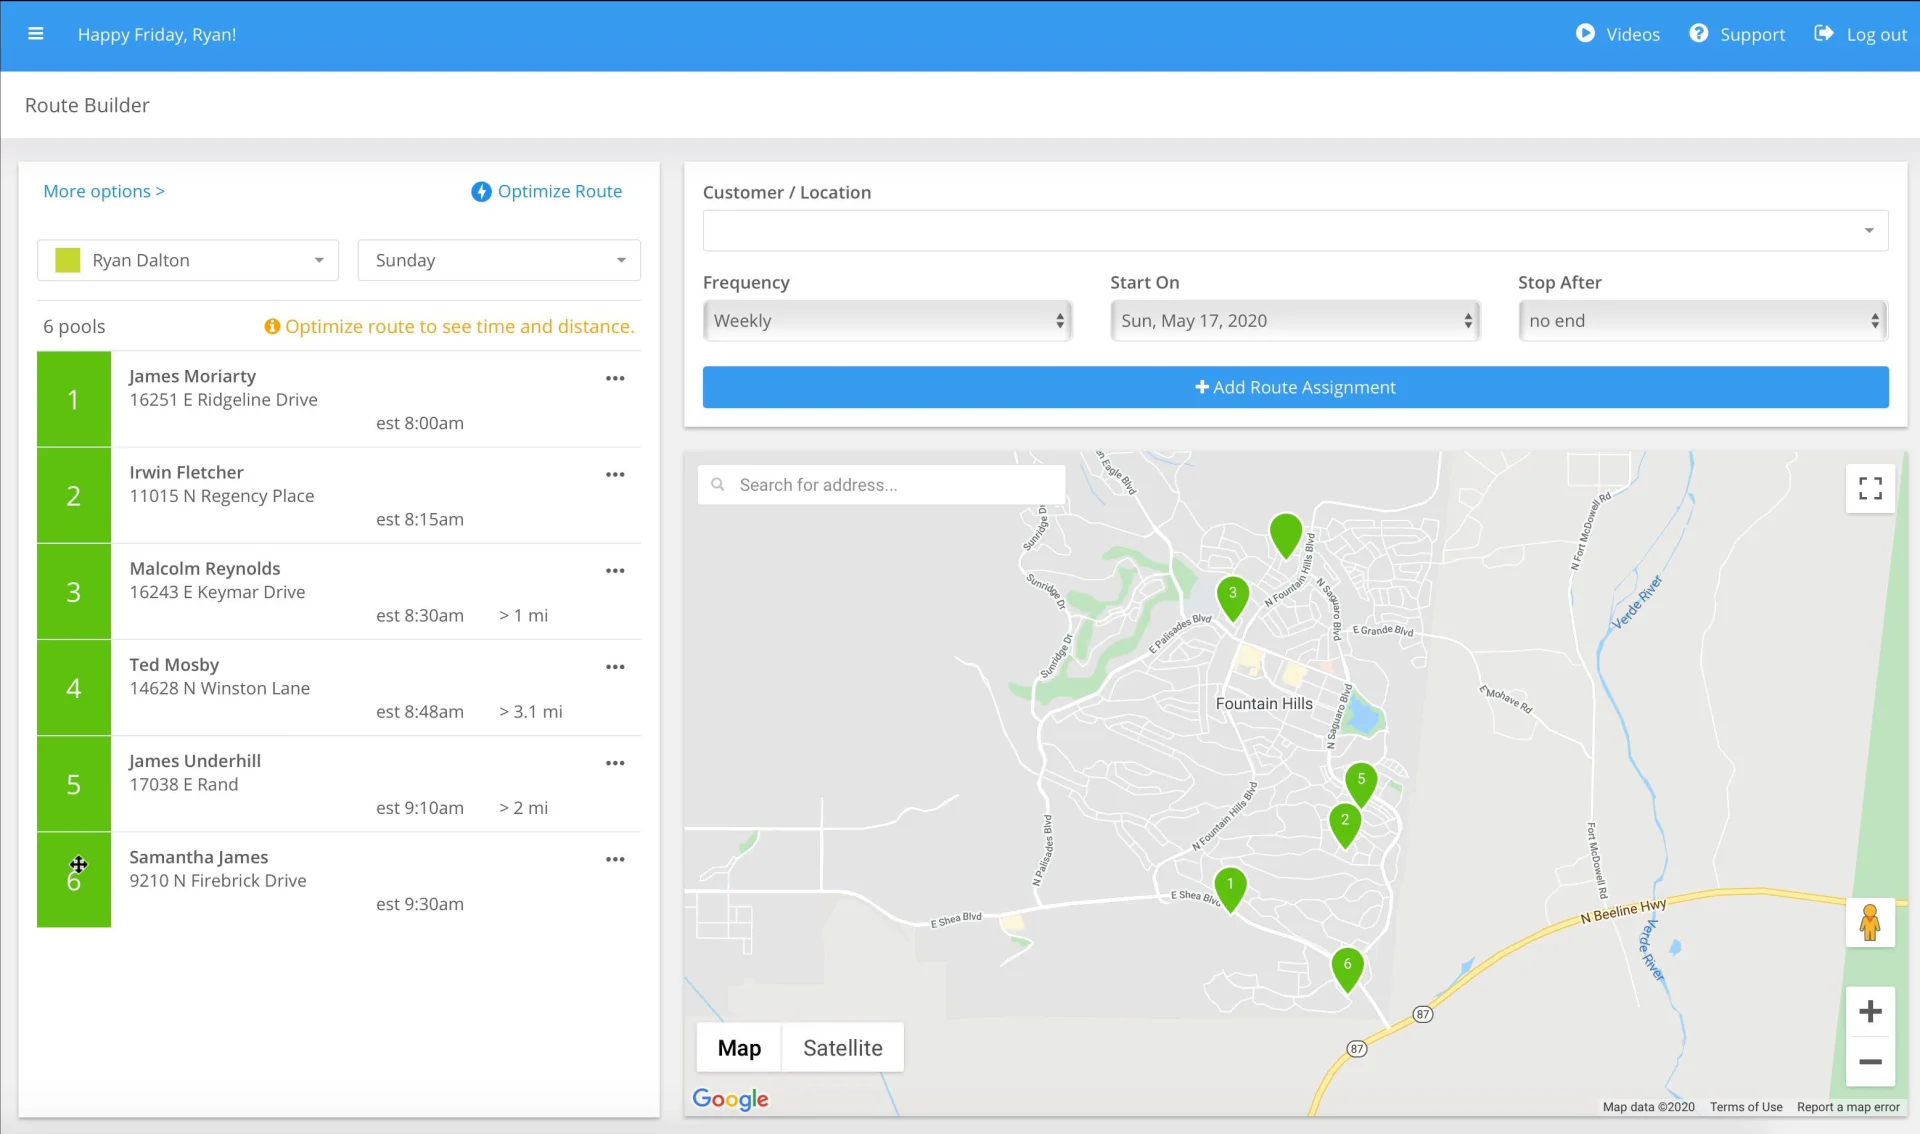Click the green stop number 3 handle
Screen dimensions: 1920x1134
[74, 591]
